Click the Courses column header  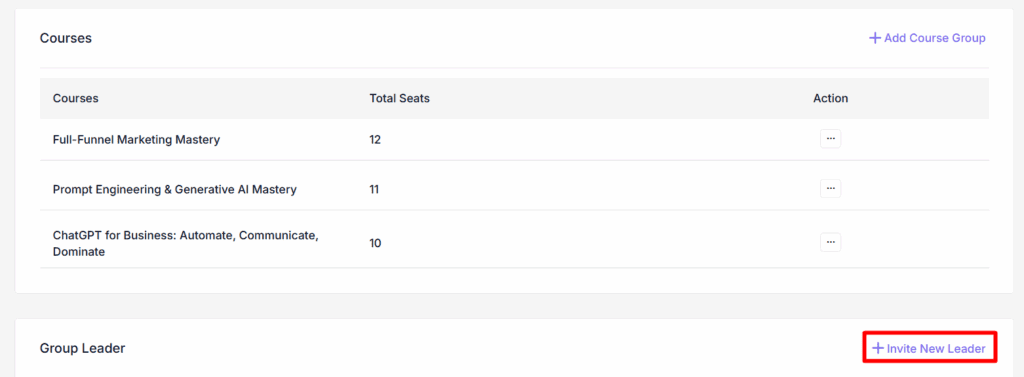coord(76,98)
